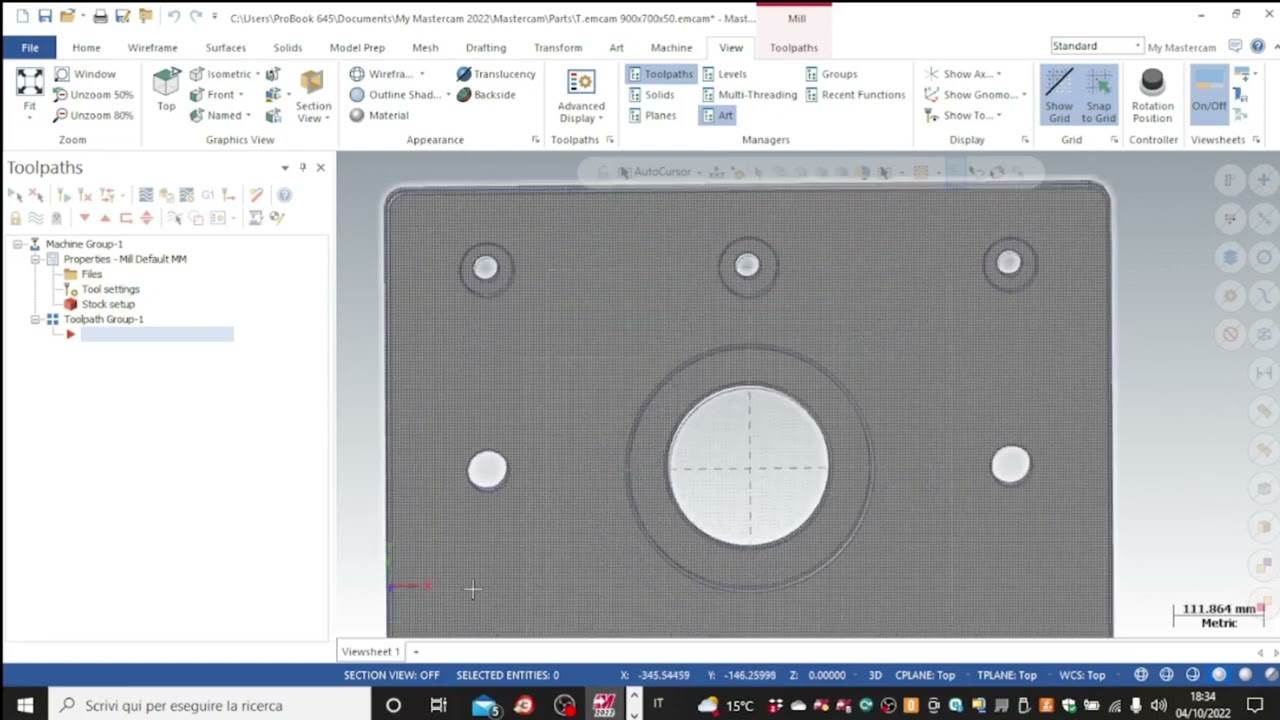This screenshot has height=720, width=1280.
Task: Click the Rotation Position controller
Action: point(1152,96)
